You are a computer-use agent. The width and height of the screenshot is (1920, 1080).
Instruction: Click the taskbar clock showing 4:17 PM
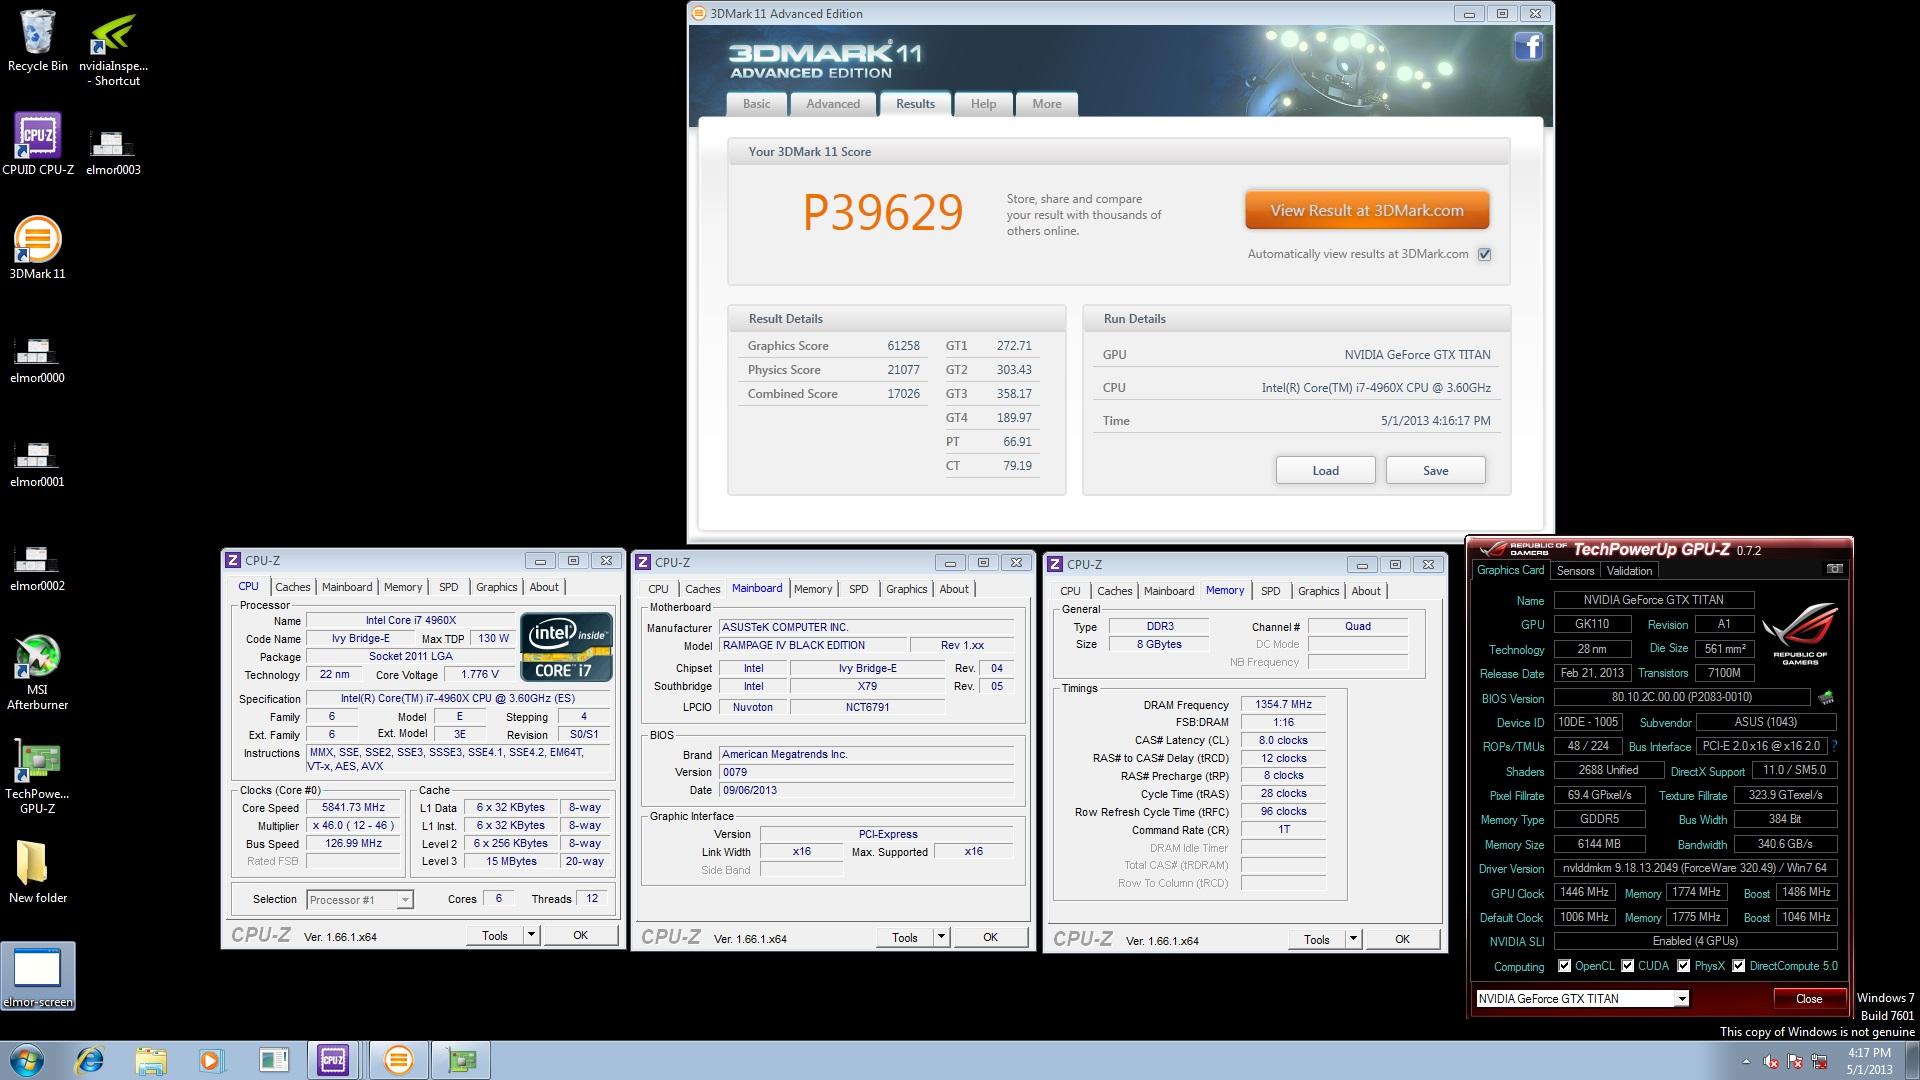[1869, 1061]
